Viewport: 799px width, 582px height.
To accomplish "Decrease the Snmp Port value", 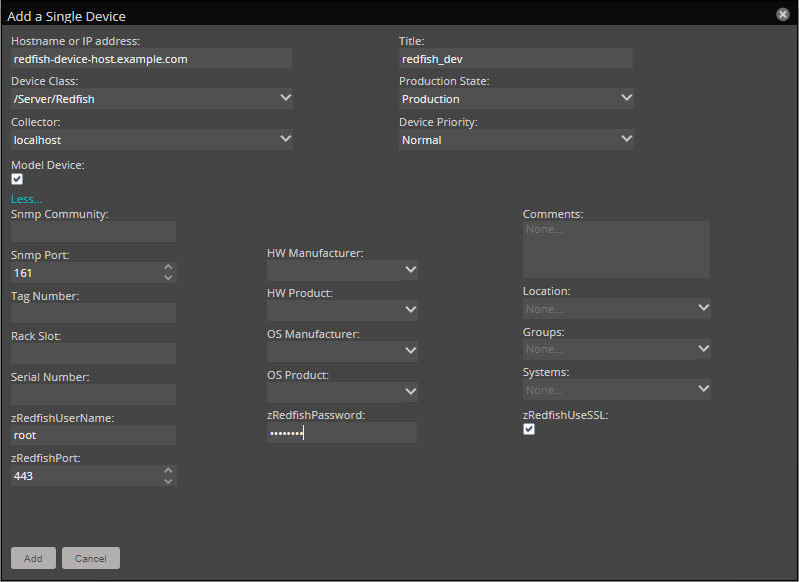I will point(168,278).
